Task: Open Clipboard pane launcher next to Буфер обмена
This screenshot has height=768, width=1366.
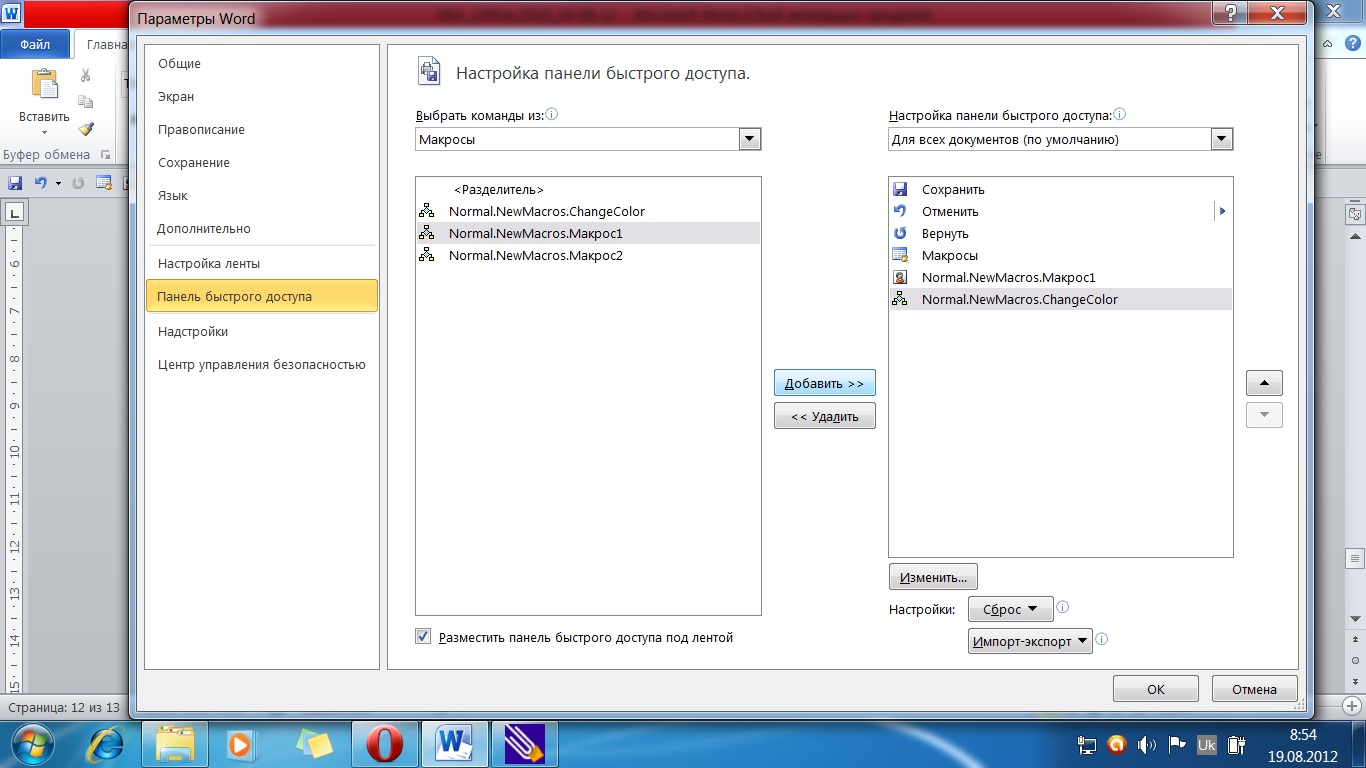Action: point(105,155)
